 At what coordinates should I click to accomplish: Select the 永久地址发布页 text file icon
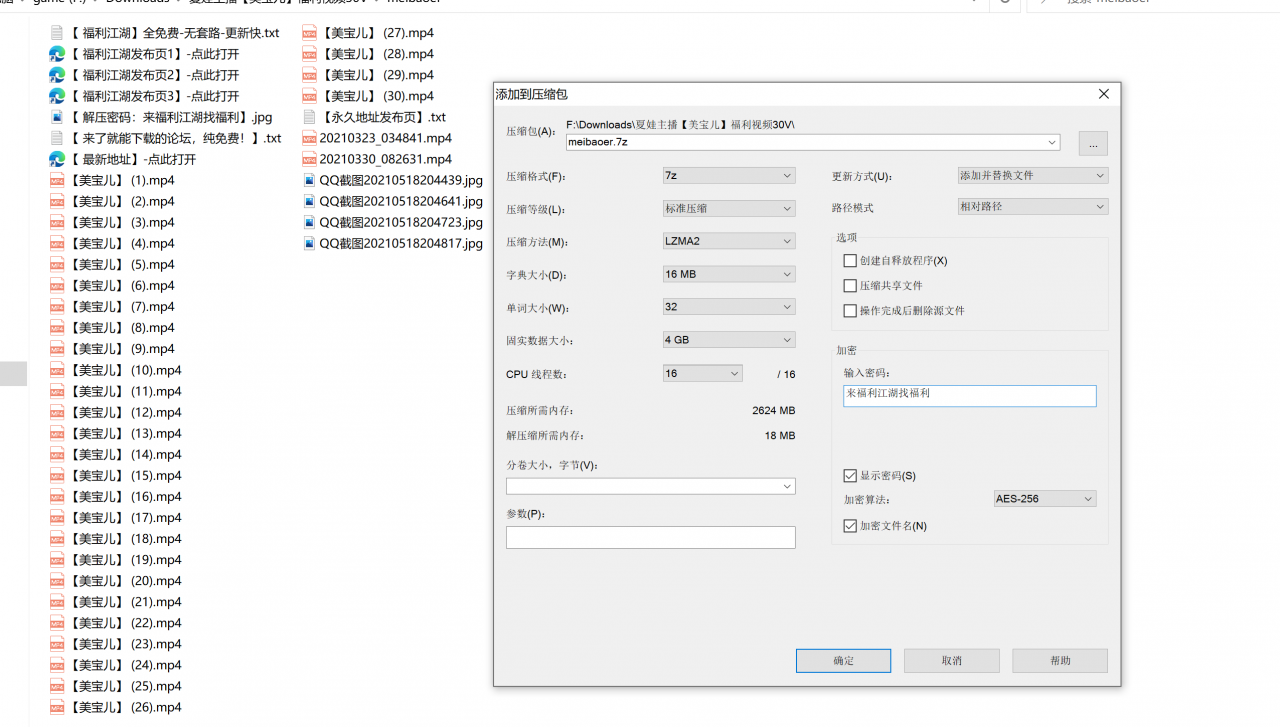[309, 117]
